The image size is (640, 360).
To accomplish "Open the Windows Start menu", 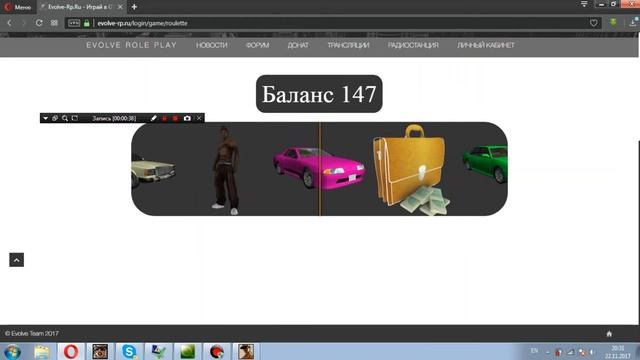I will tap(12, 351).
